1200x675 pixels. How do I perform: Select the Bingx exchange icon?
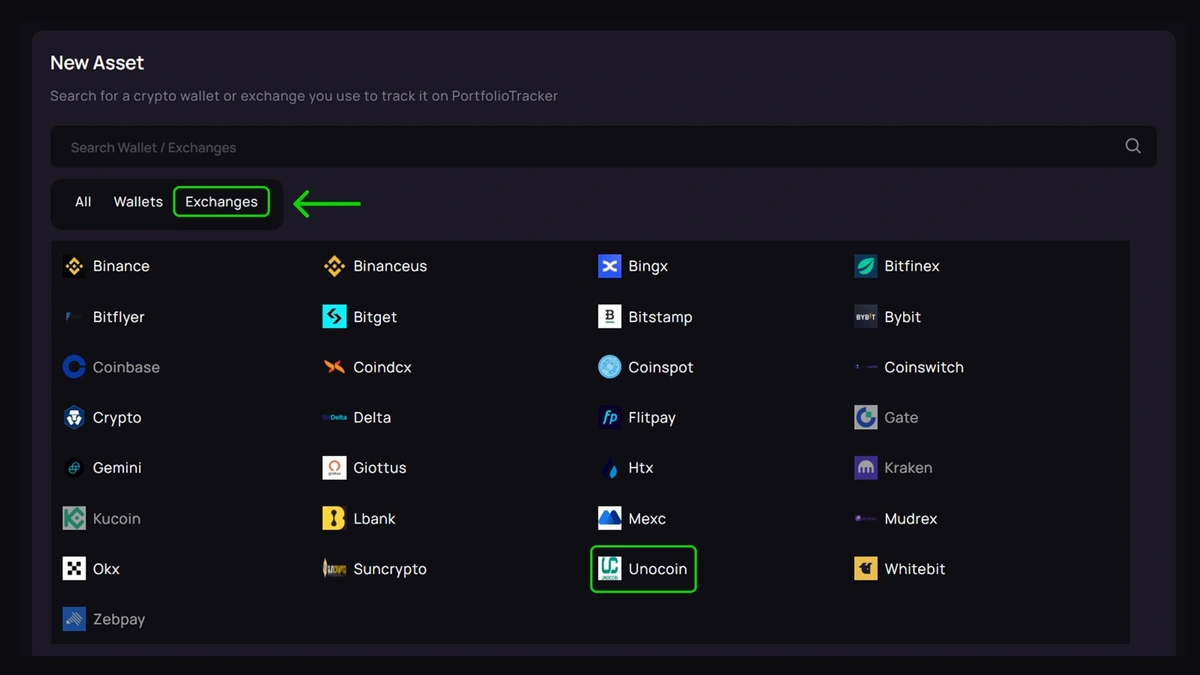(x=609, y=266)
